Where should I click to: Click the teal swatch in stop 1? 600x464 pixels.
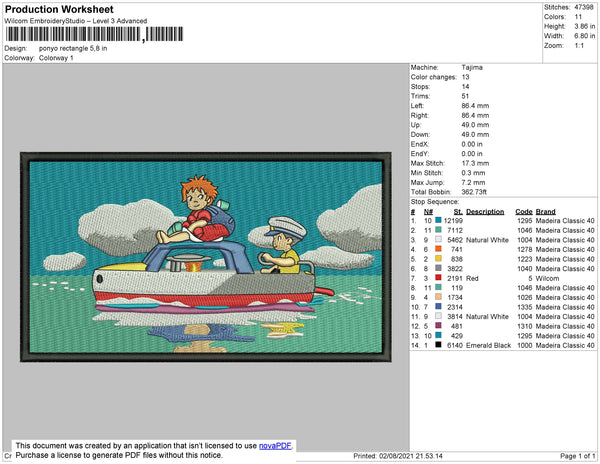[438, 220]
